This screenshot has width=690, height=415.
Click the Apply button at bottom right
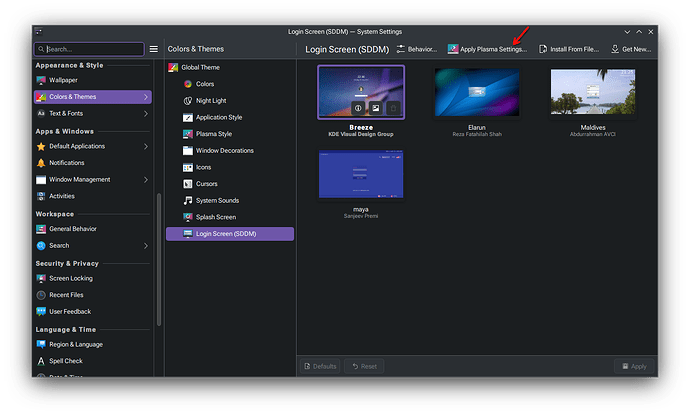pyautogui.click(x=634, y=366)
